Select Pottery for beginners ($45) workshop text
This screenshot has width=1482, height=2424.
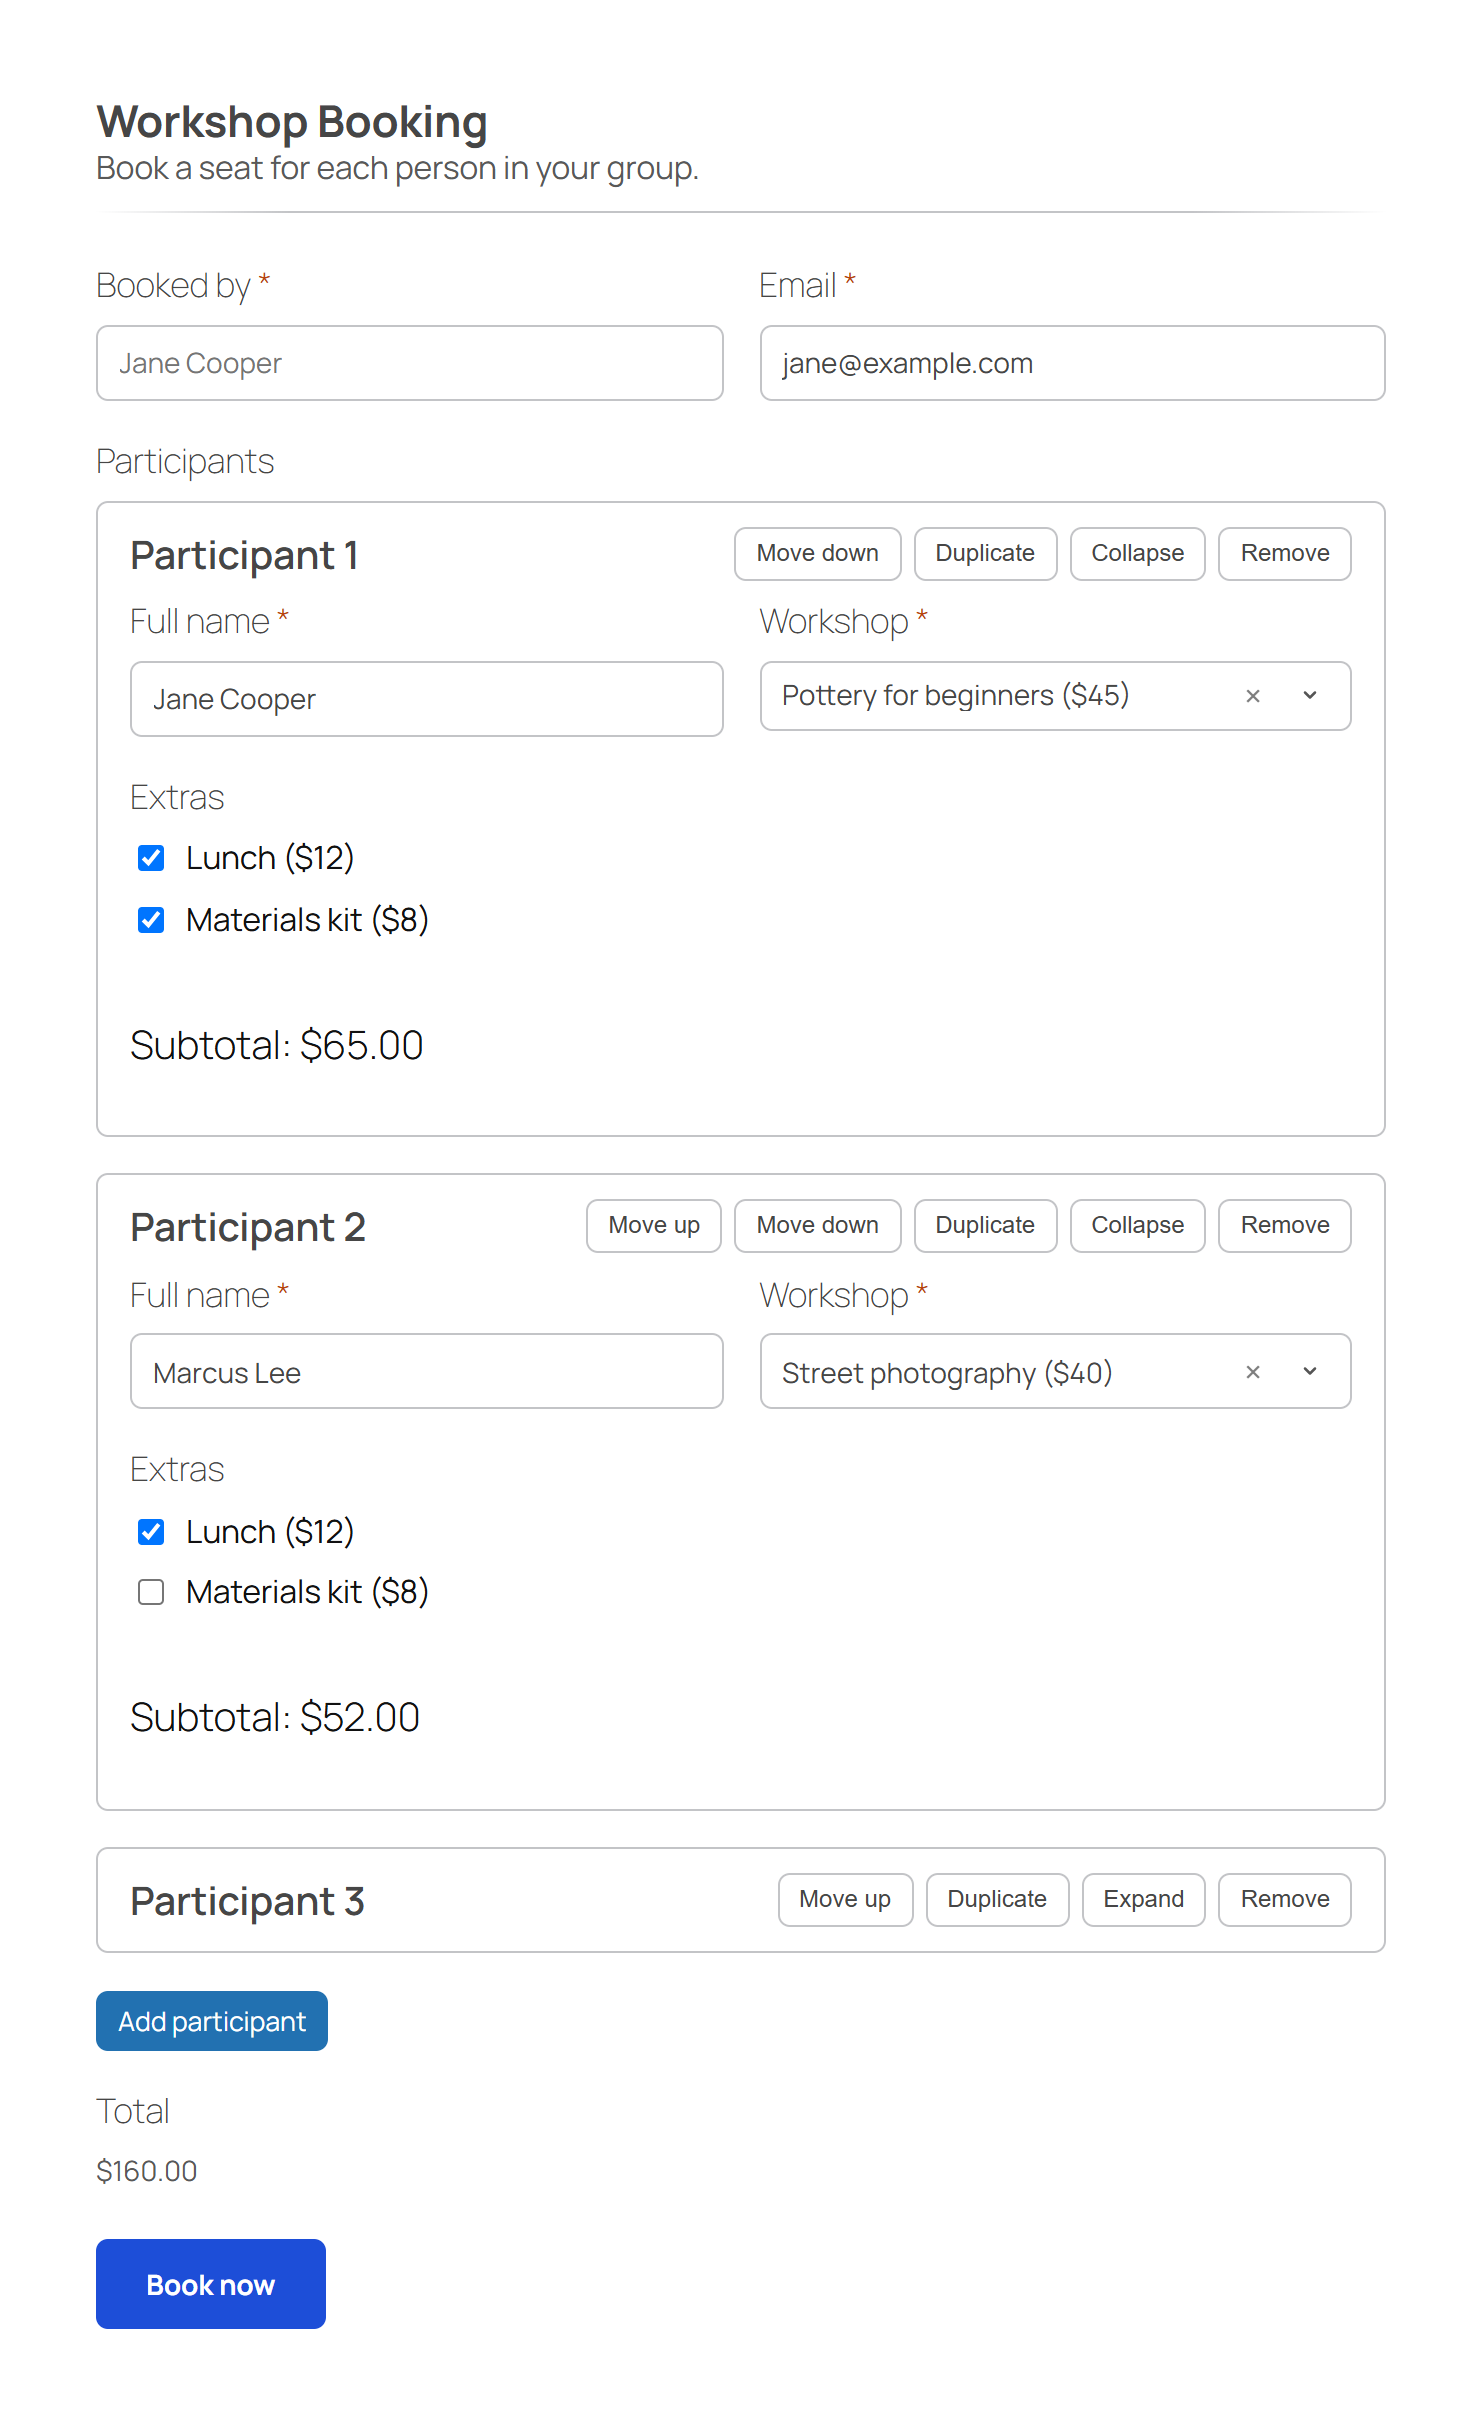point(955,695)
